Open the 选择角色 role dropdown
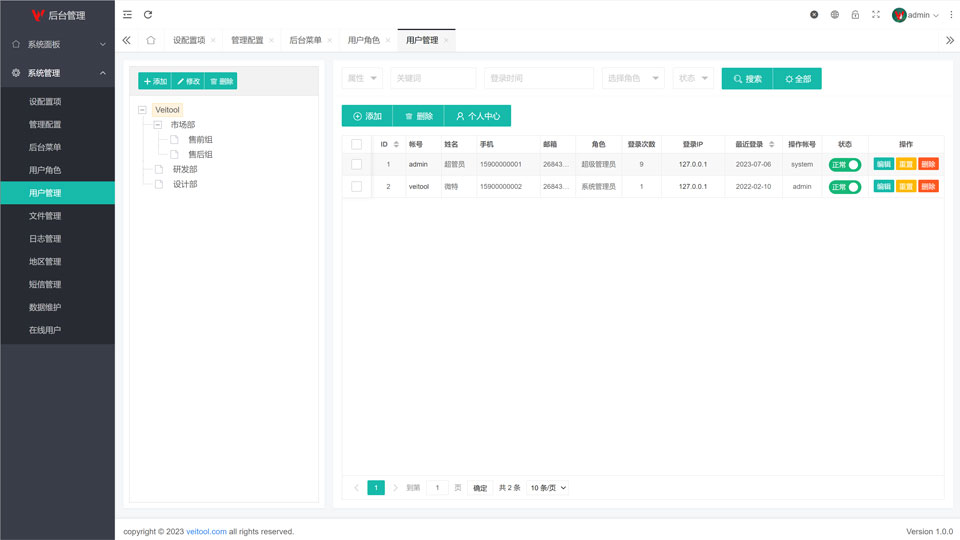This screenshot has width=960, height=540. point(633,78)
